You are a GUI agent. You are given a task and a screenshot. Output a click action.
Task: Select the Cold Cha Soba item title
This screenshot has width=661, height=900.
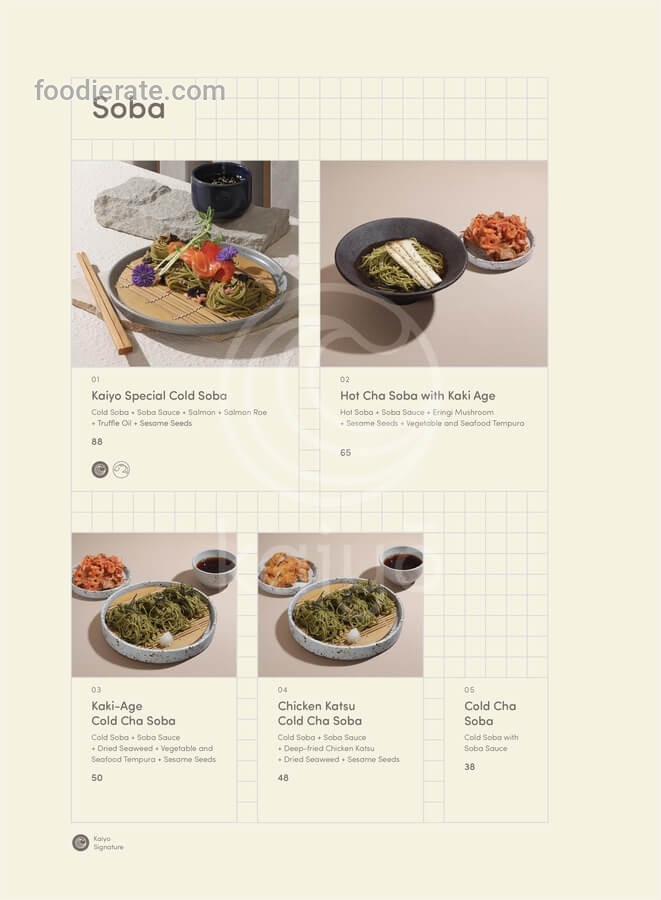490,713
